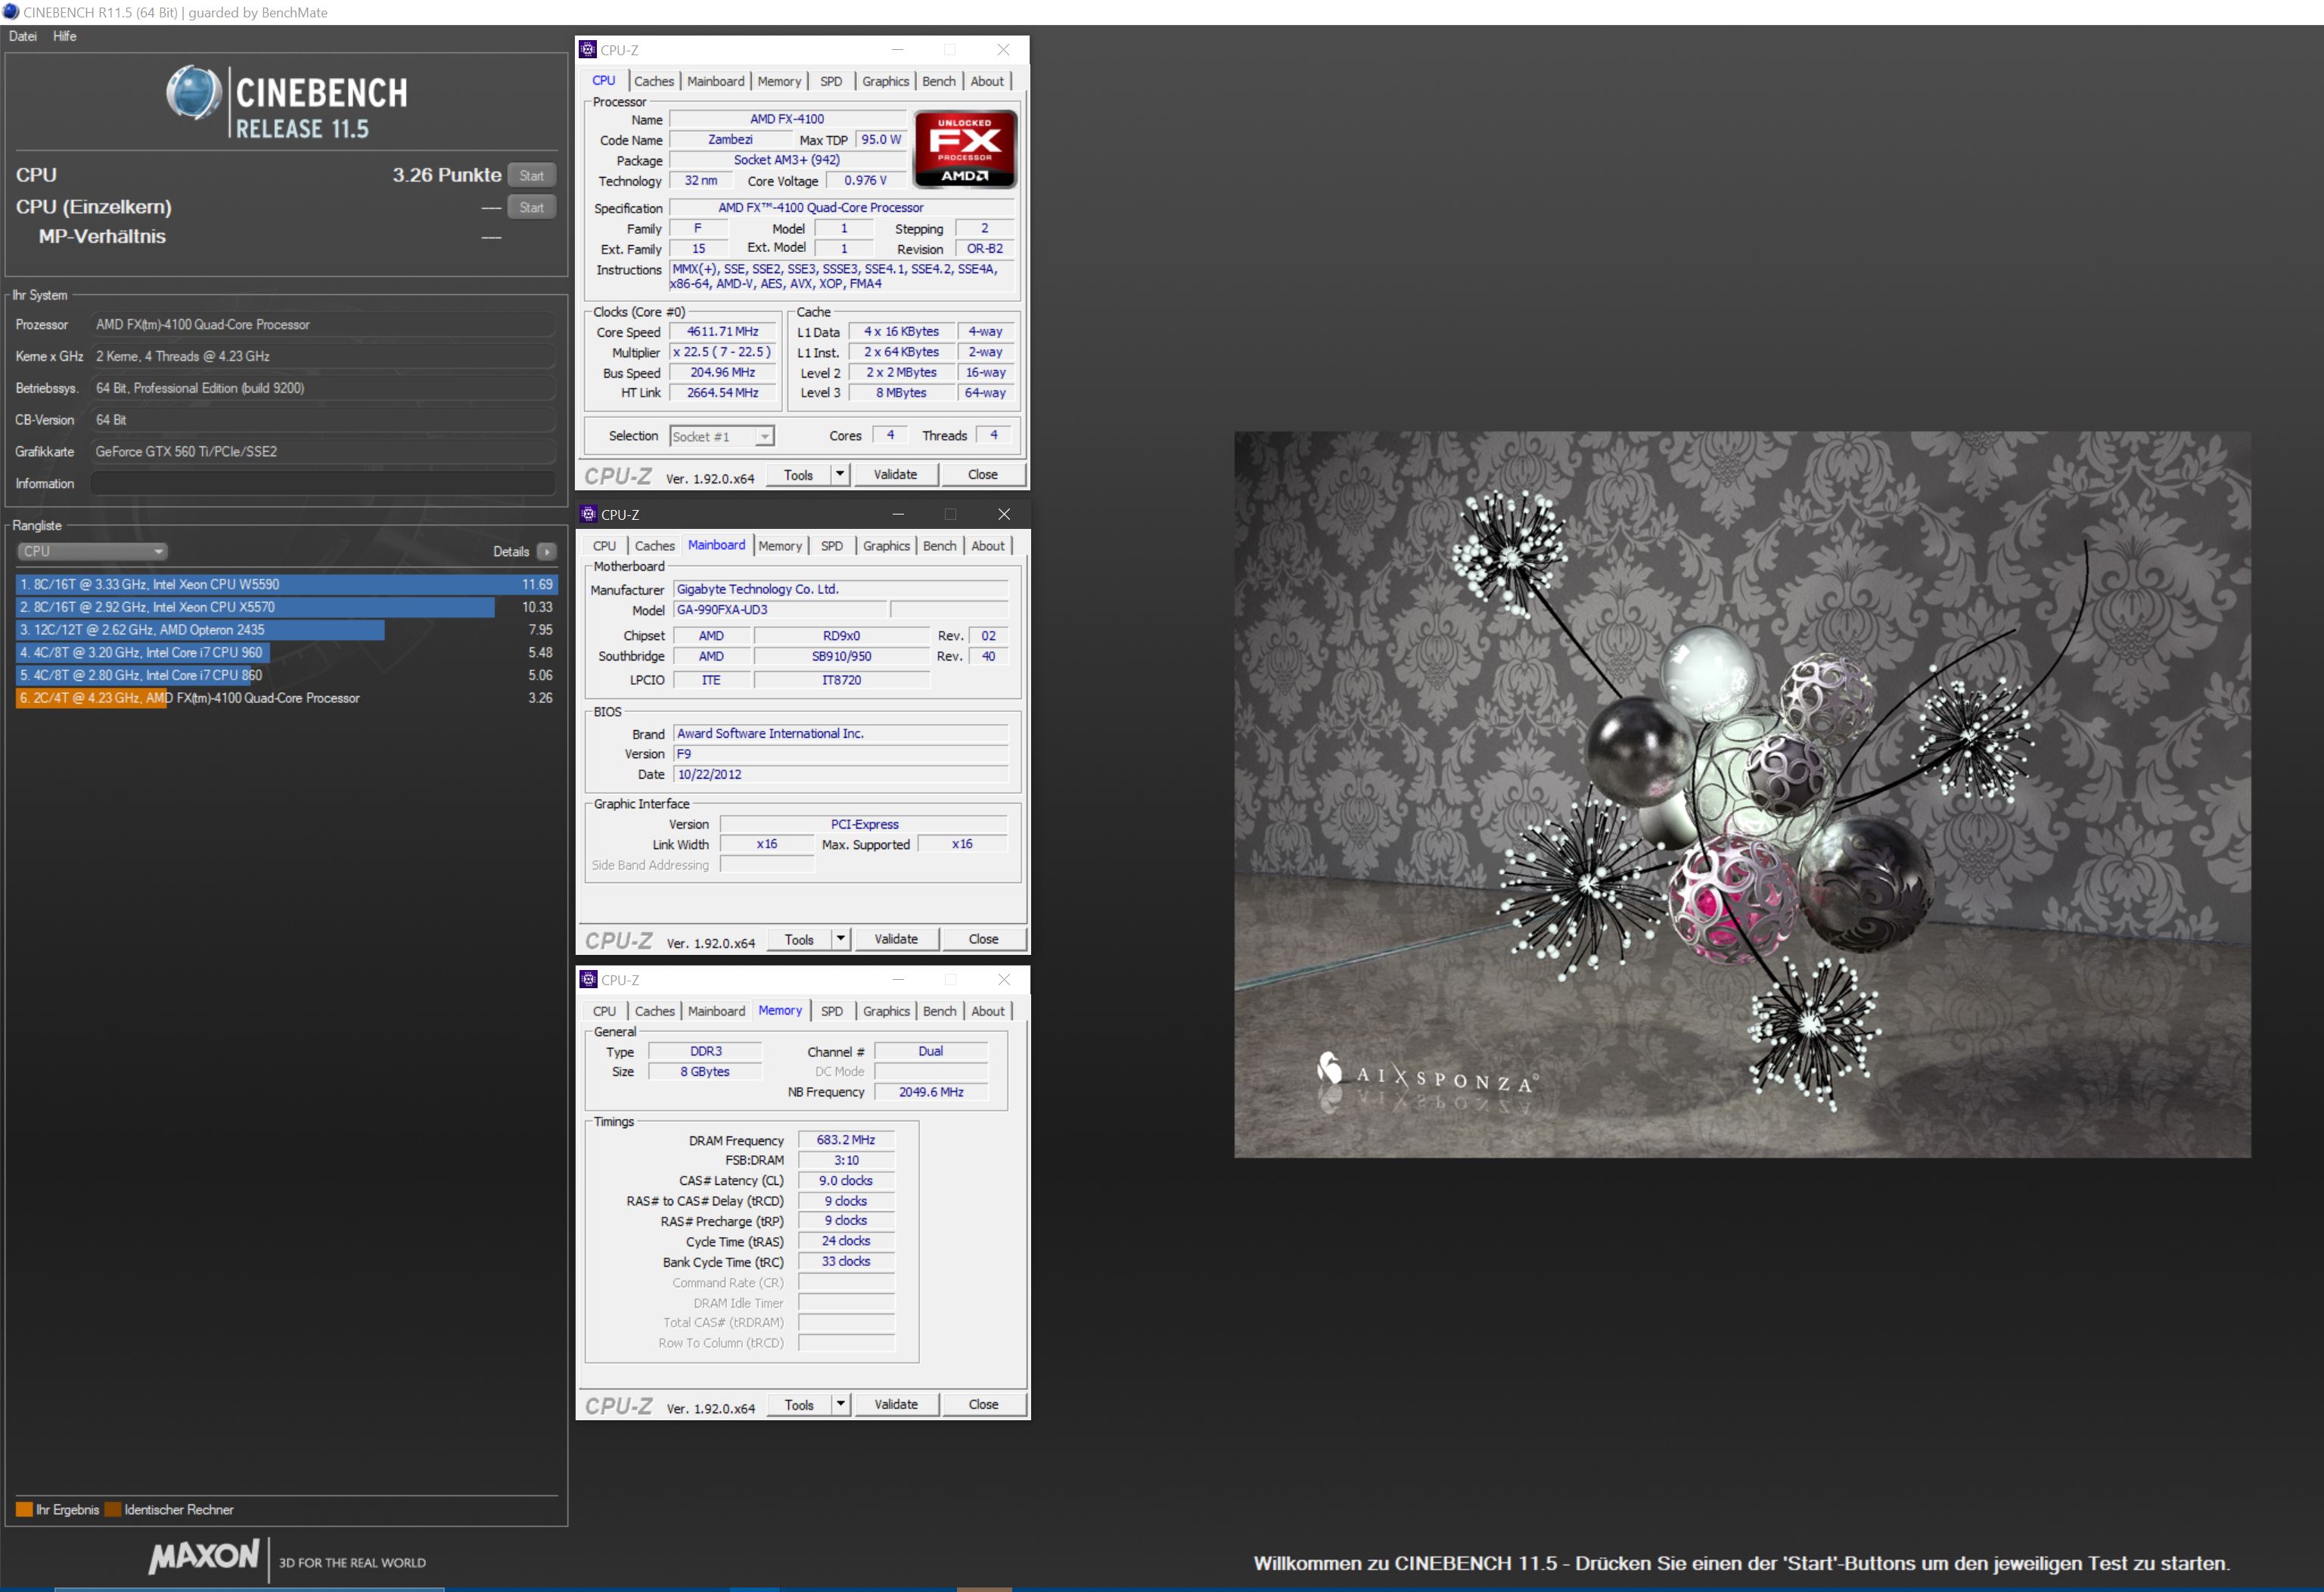This screenshot has height=1592, width=2324.
Task: Click the Details label in Rangliste
Action: tap(511, 552)
